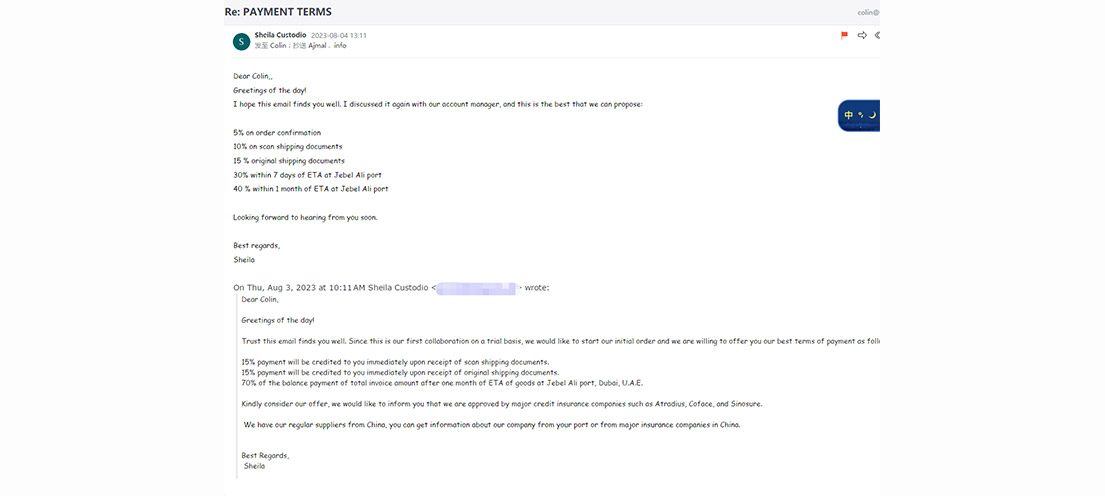Click the '40 % within 1 month of ETA' line

(311, 189)
